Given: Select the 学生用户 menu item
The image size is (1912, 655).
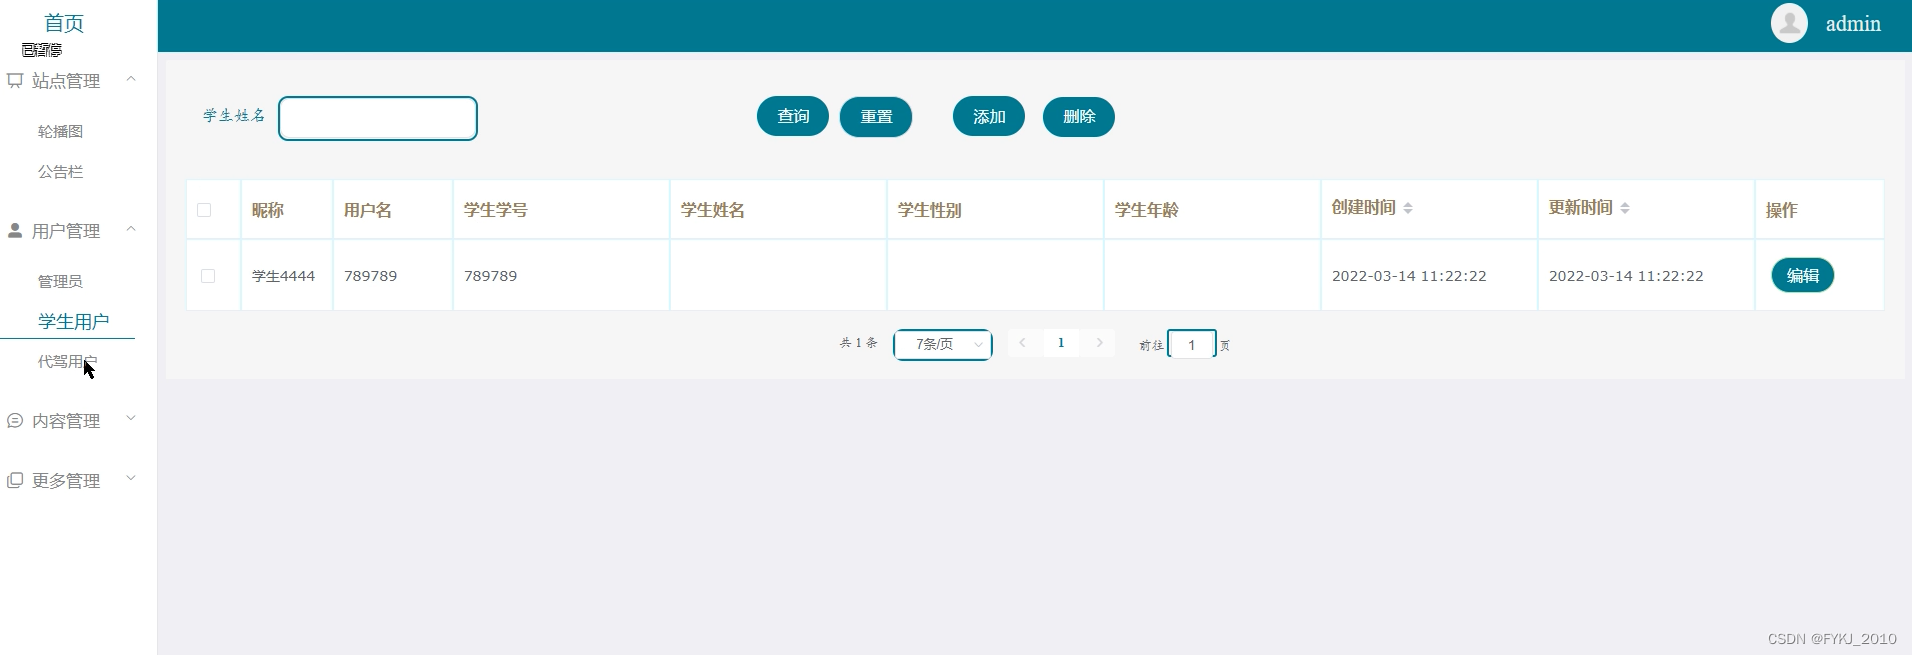Looking at the screenshot, I should 73,321.
